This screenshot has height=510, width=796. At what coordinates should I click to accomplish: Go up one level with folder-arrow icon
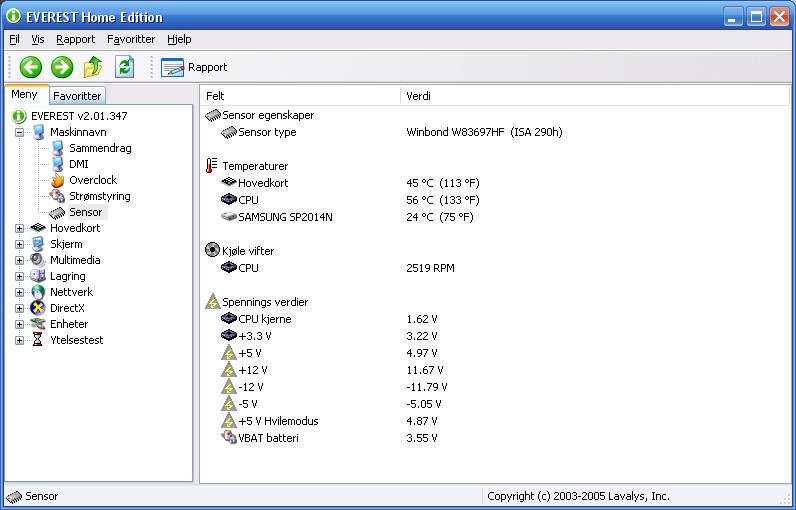click(x=93, y=67)
